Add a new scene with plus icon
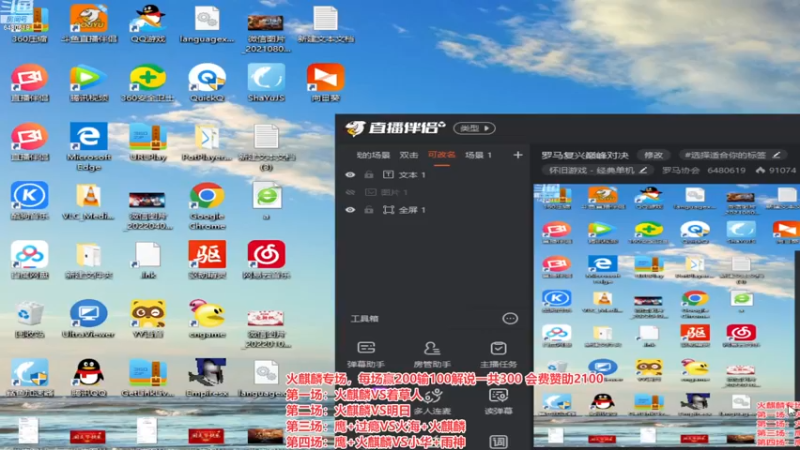This screenshot has height=450, width=800. click(x=518, y=155)
